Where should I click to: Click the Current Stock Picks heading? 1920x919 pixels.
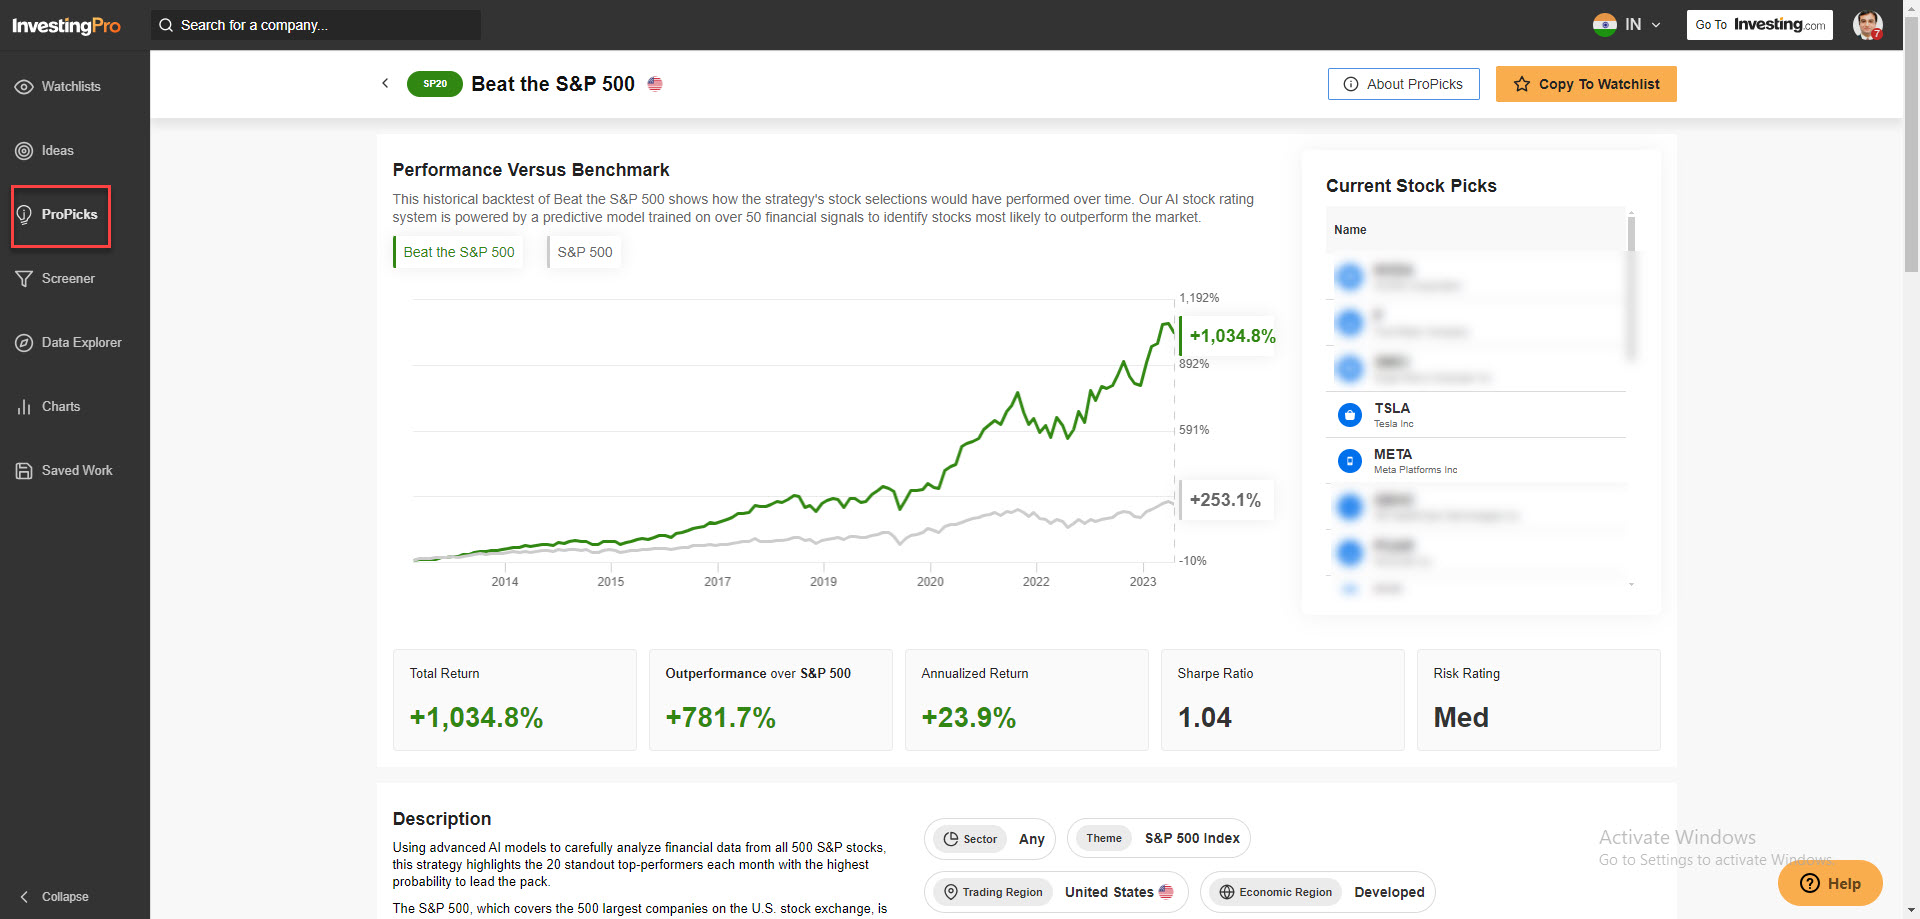point(1411,186)
